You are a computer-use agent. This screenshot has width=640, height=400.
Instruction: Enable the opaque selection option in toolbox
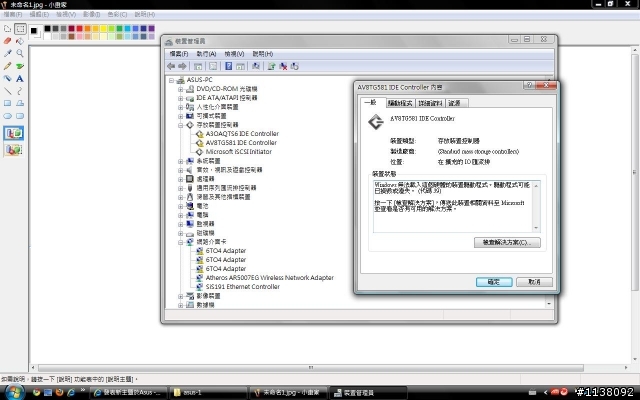[14, 133]
